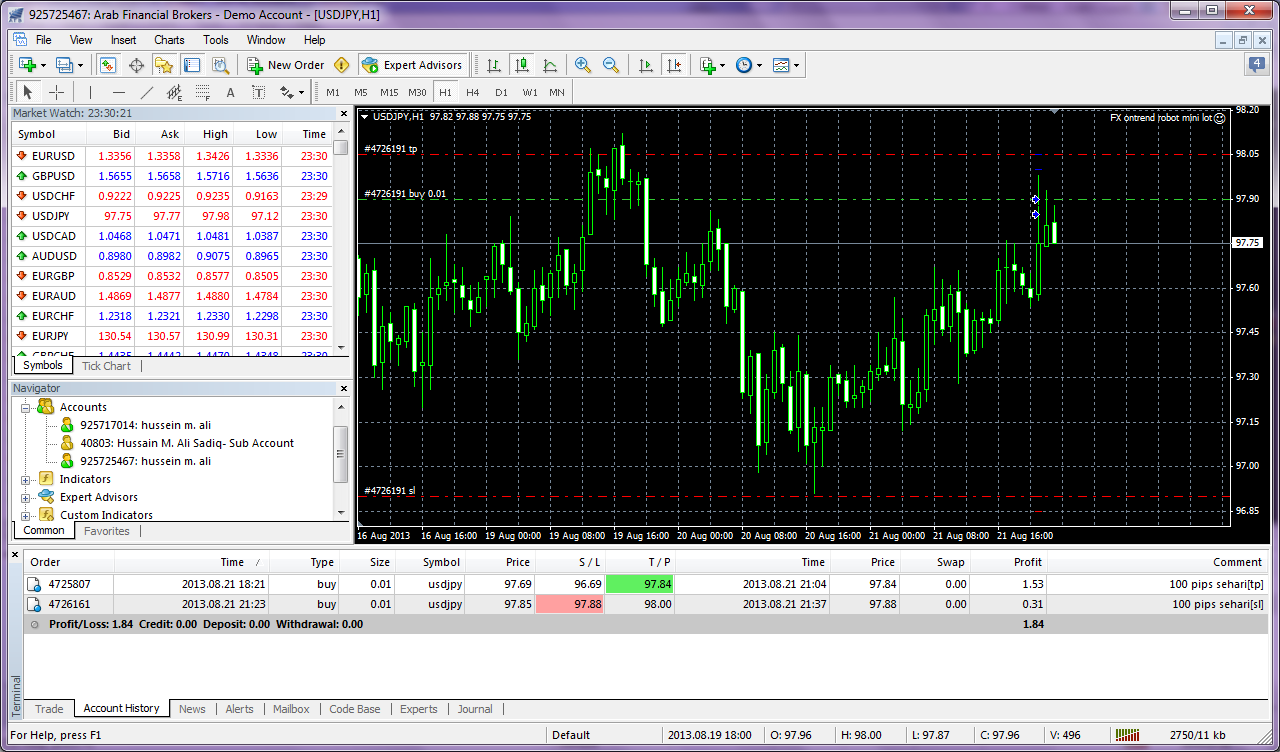Switch to Candlesticks chart view
Viewport: 1280px width, 752px height.
521,65
